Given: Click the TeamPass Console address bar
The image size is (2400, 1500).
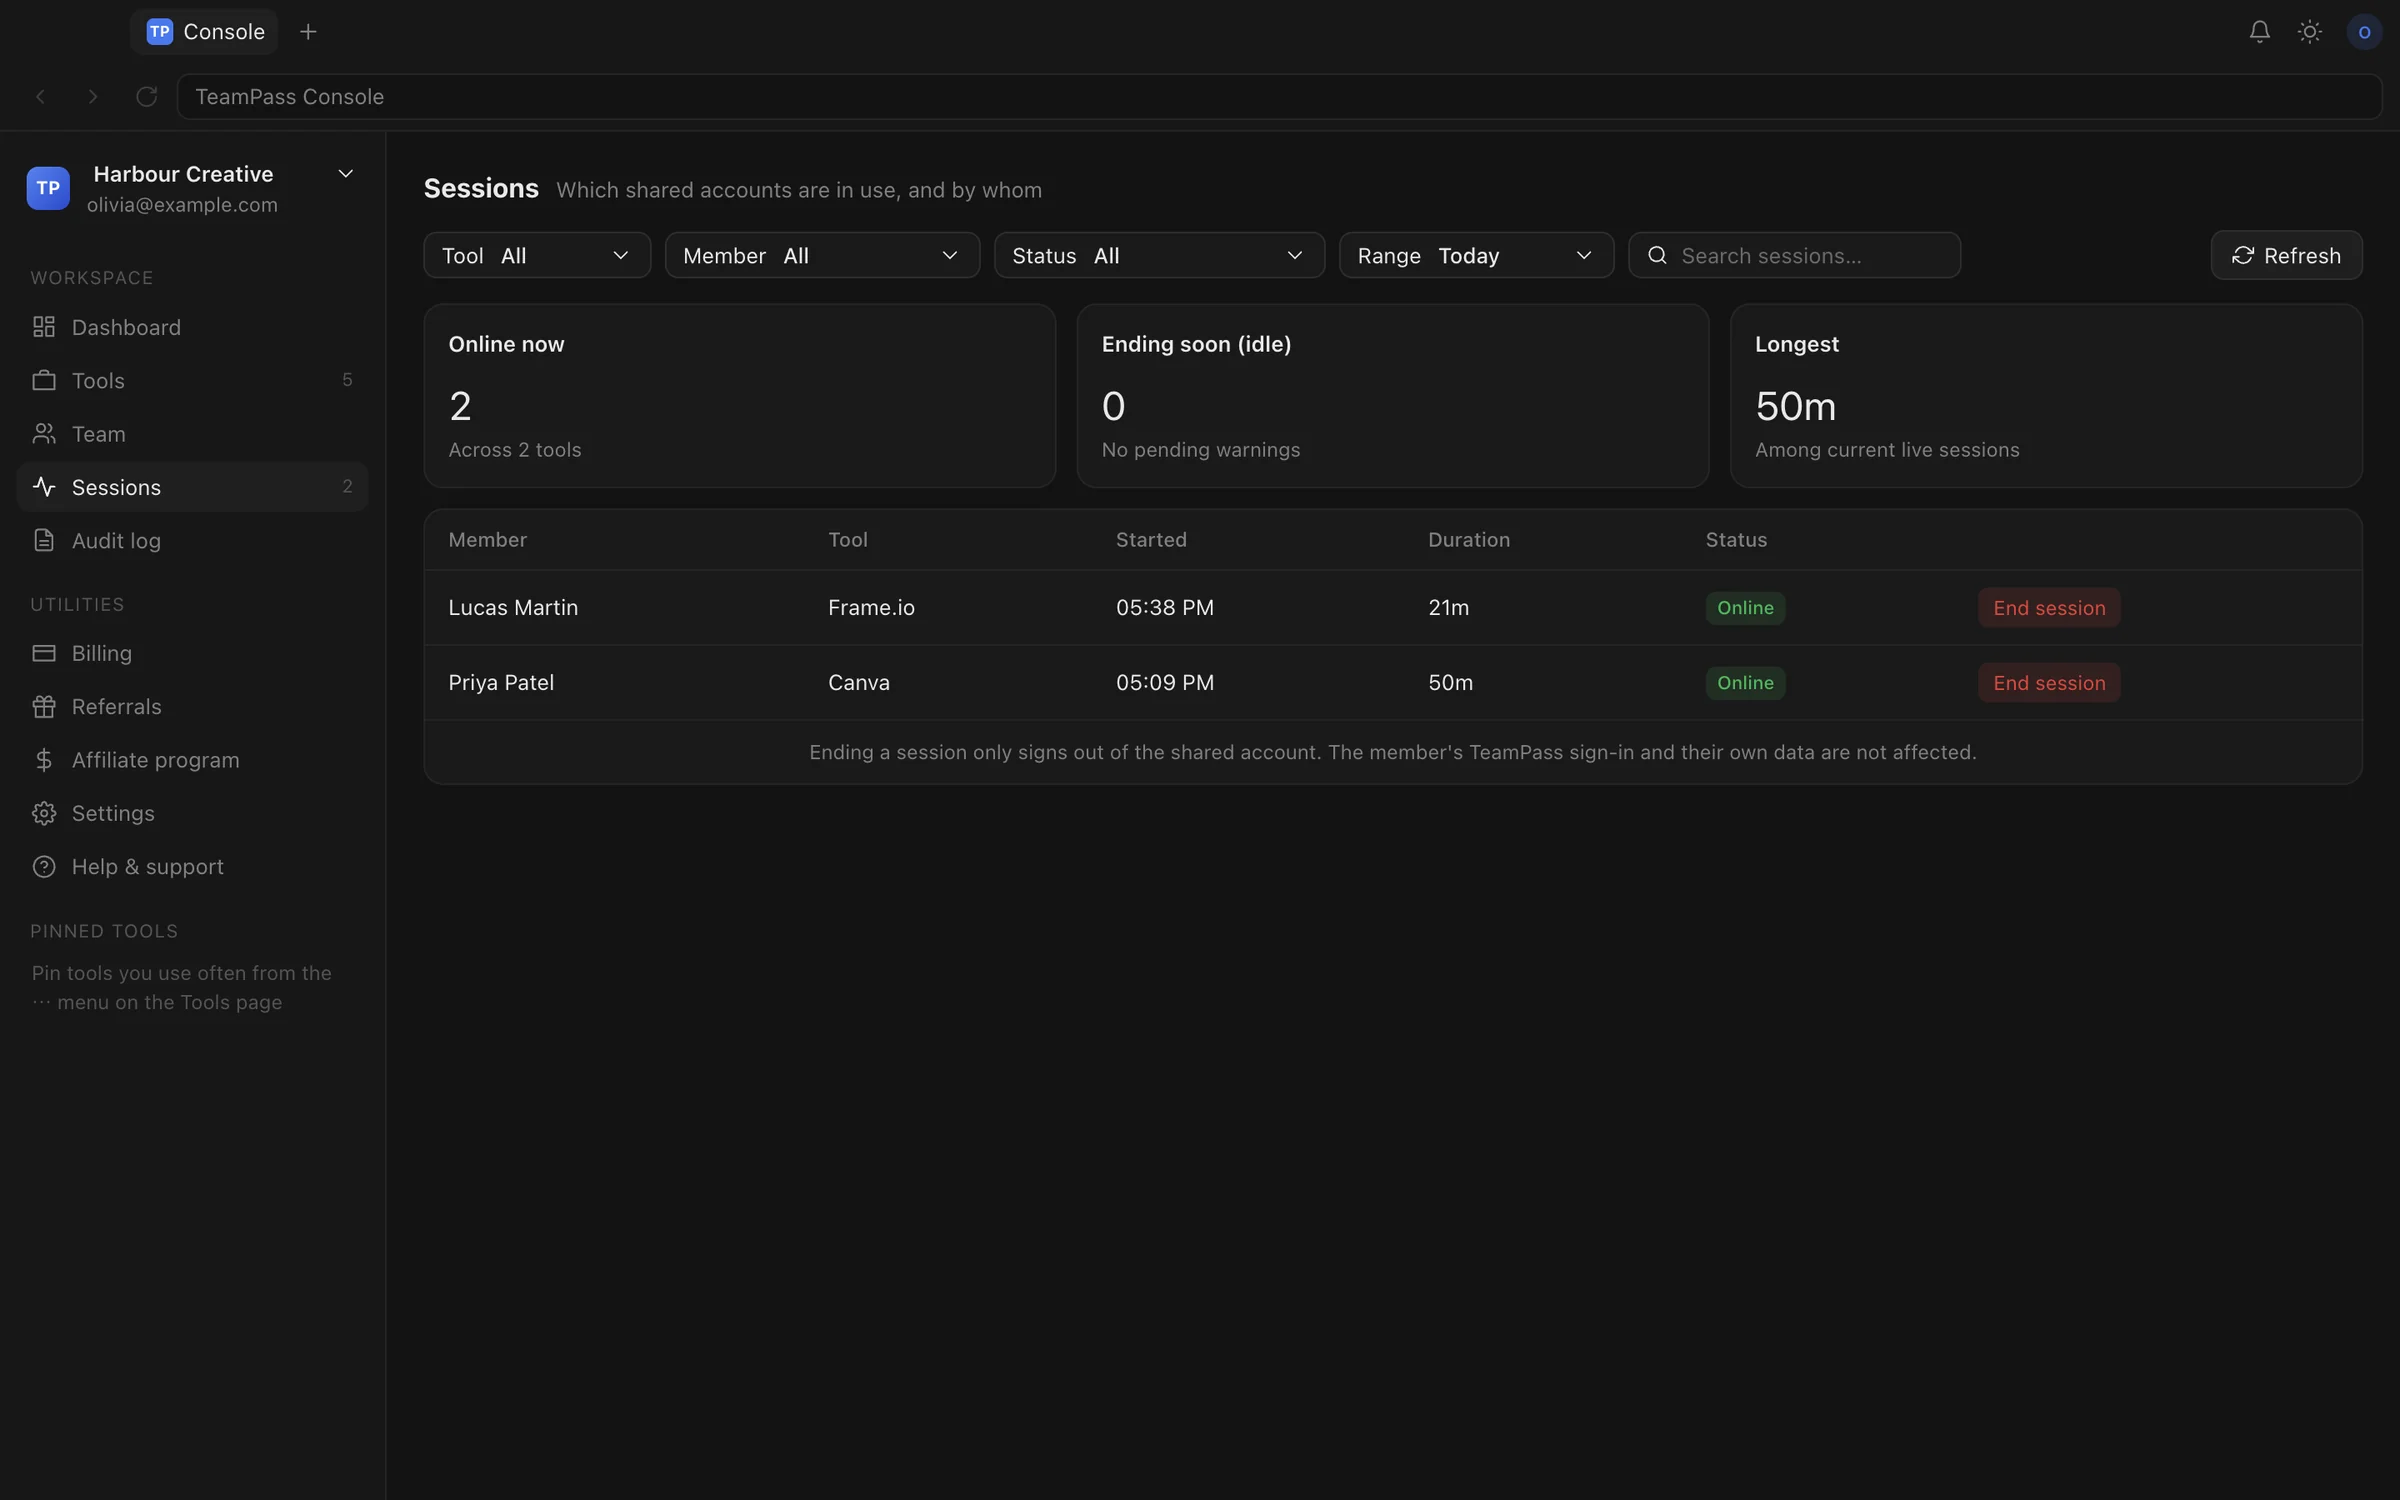Looking at the screenshot, I should (x=1279, y=97).
